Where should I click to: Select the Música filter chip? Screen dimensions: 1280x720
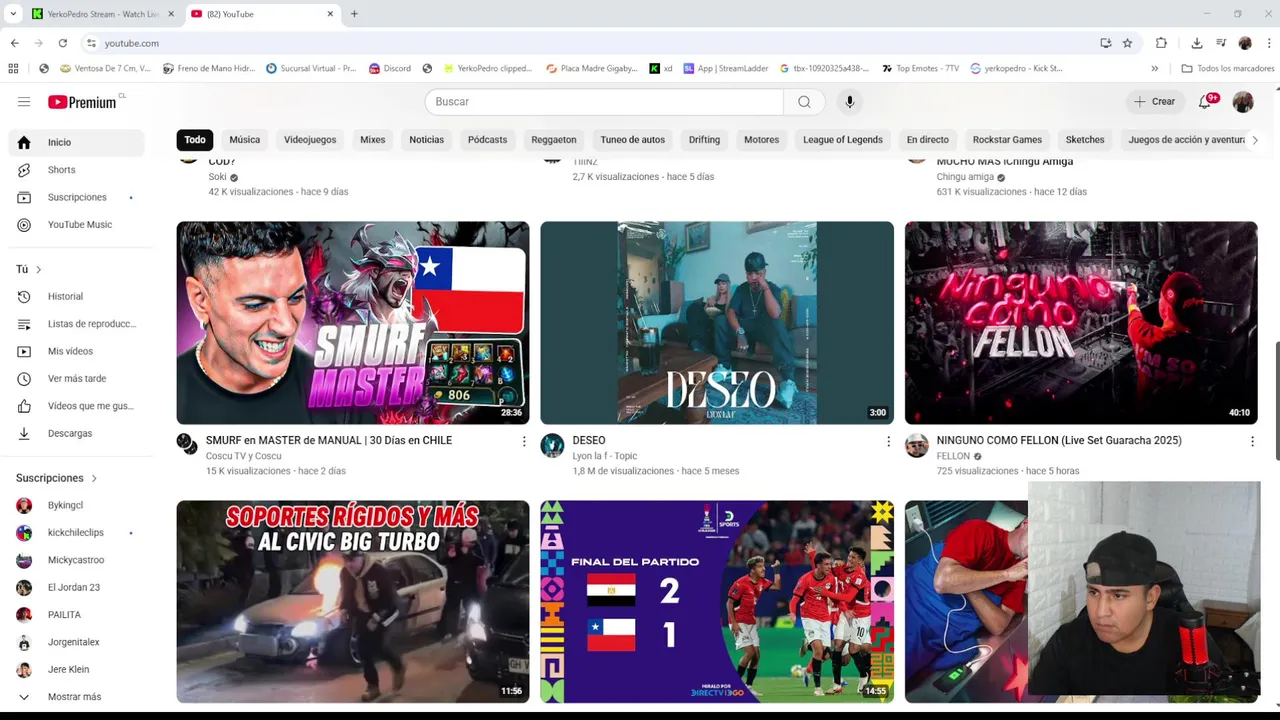point(244,140)
